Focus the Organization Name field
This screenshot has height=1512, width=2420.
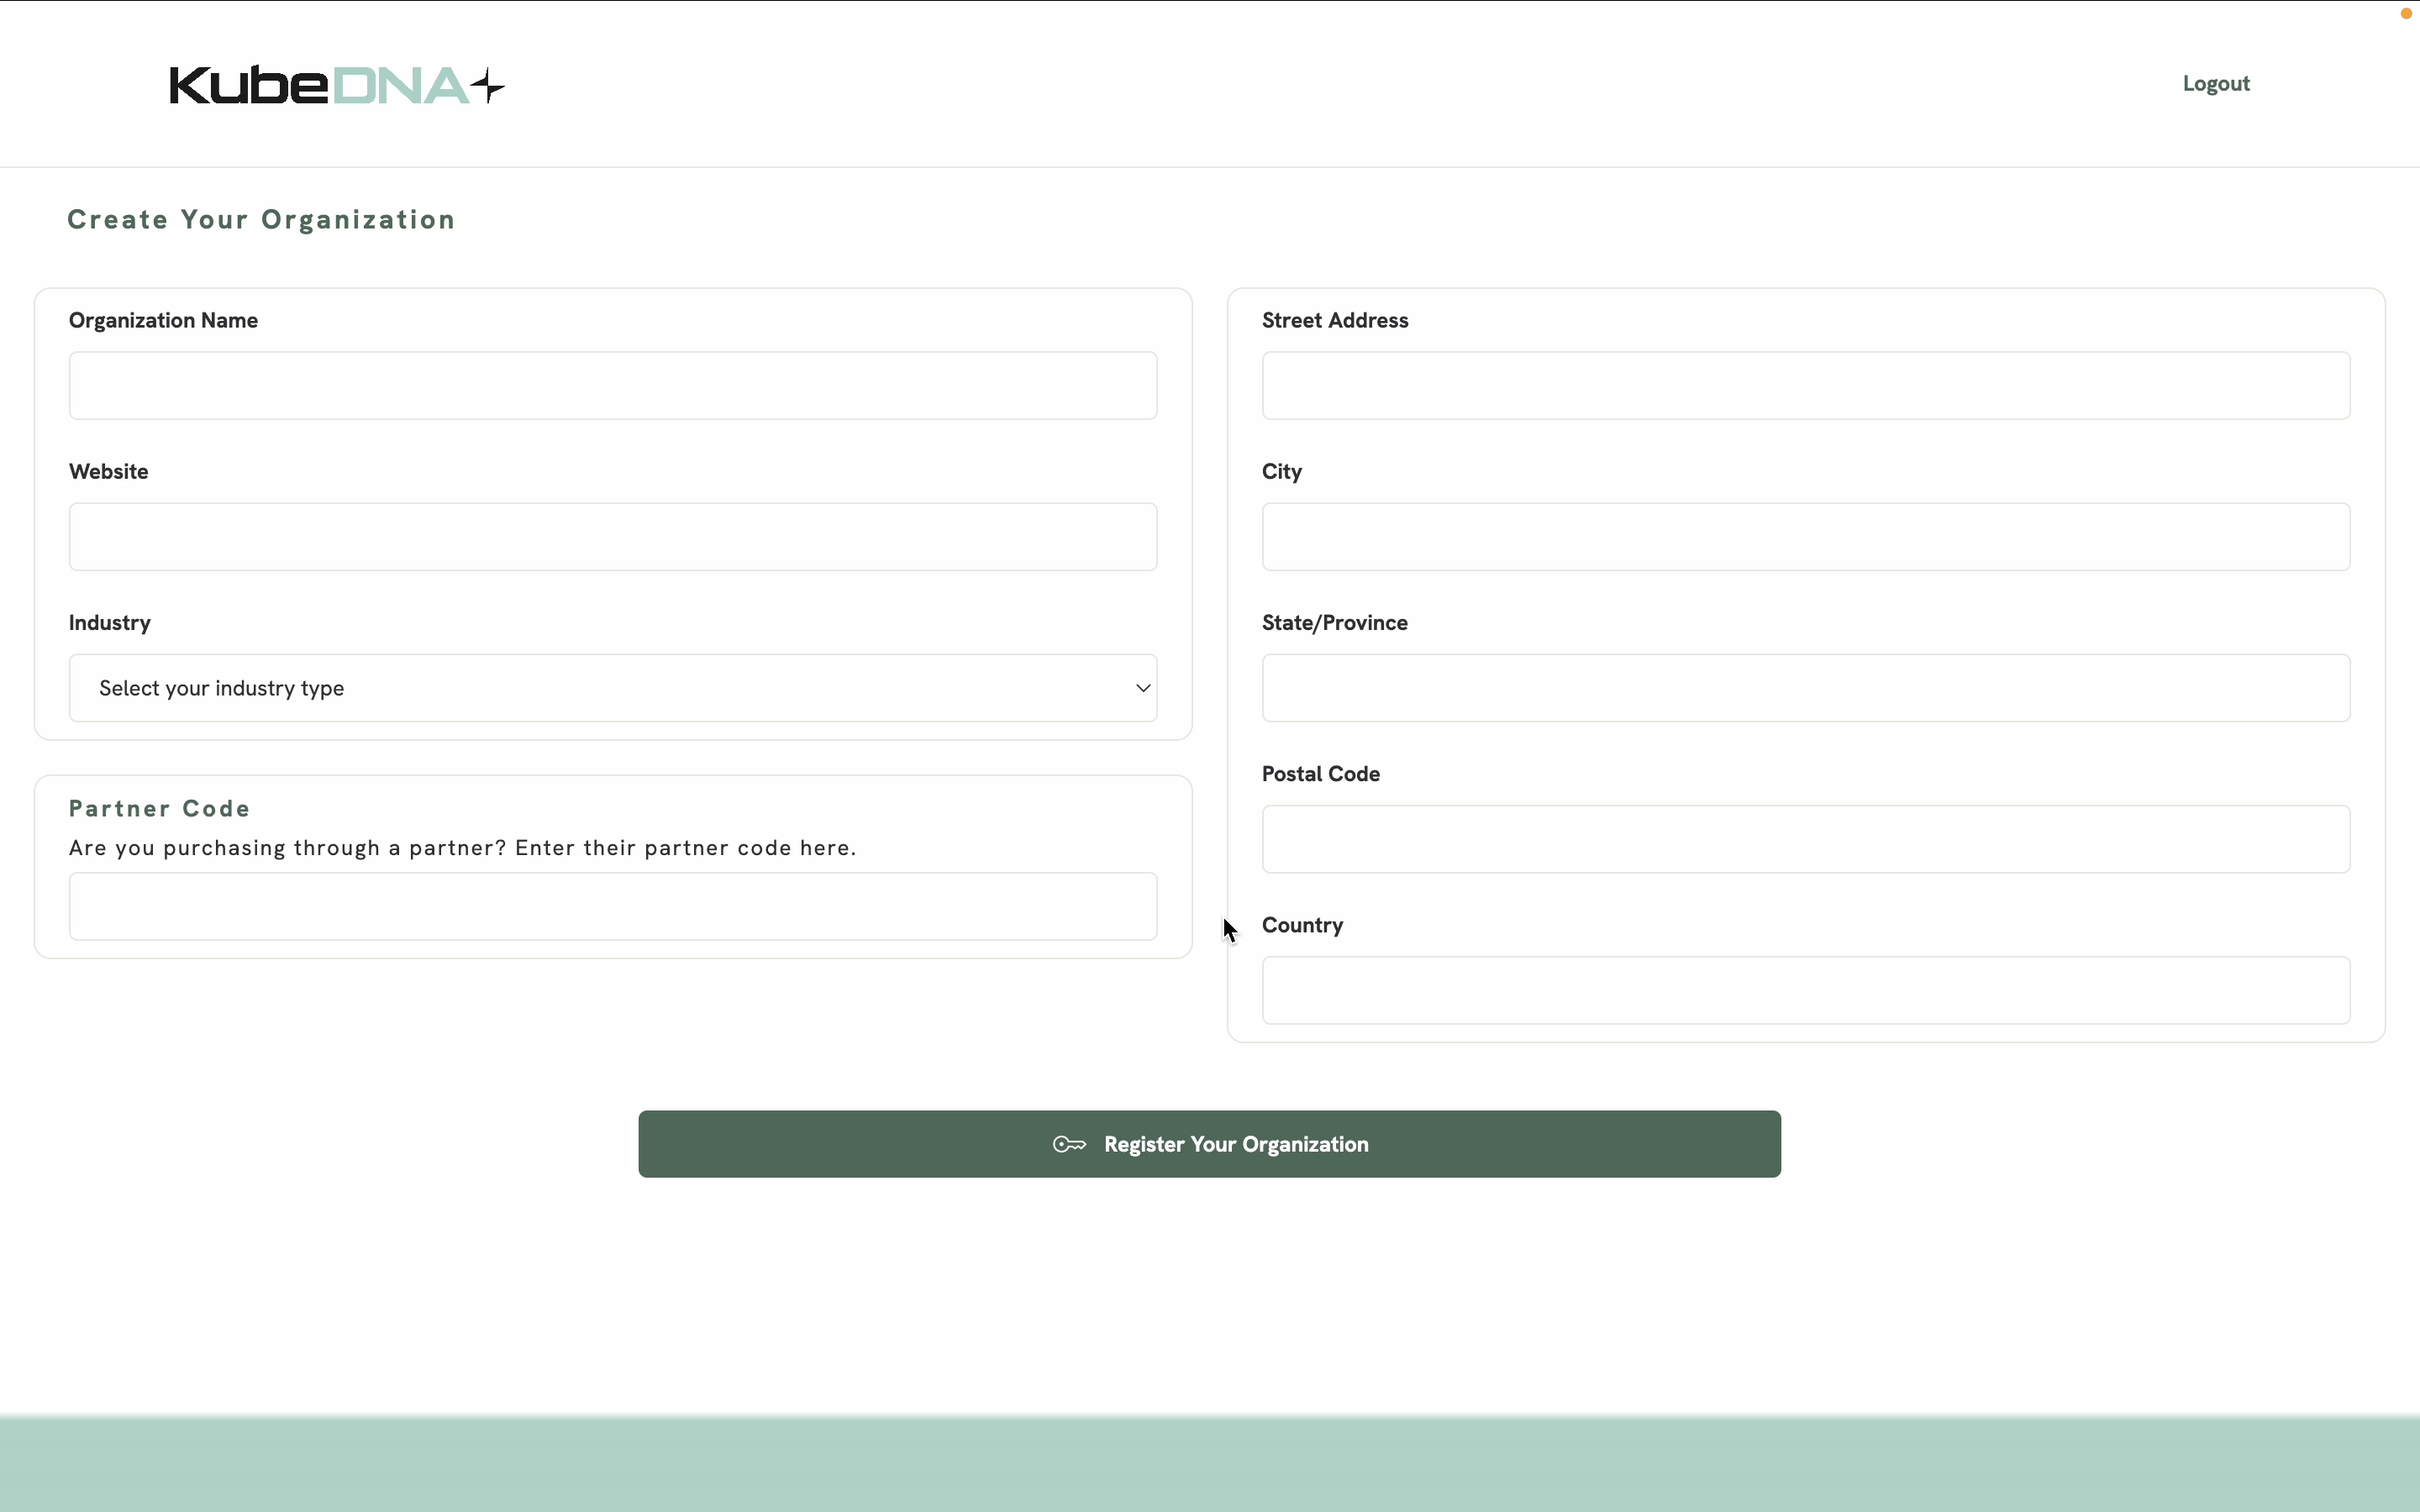tap(612, 386)
